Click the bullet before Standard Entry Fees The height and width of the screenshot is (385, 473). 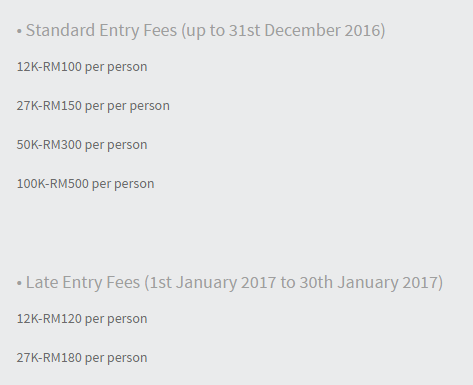19,31
